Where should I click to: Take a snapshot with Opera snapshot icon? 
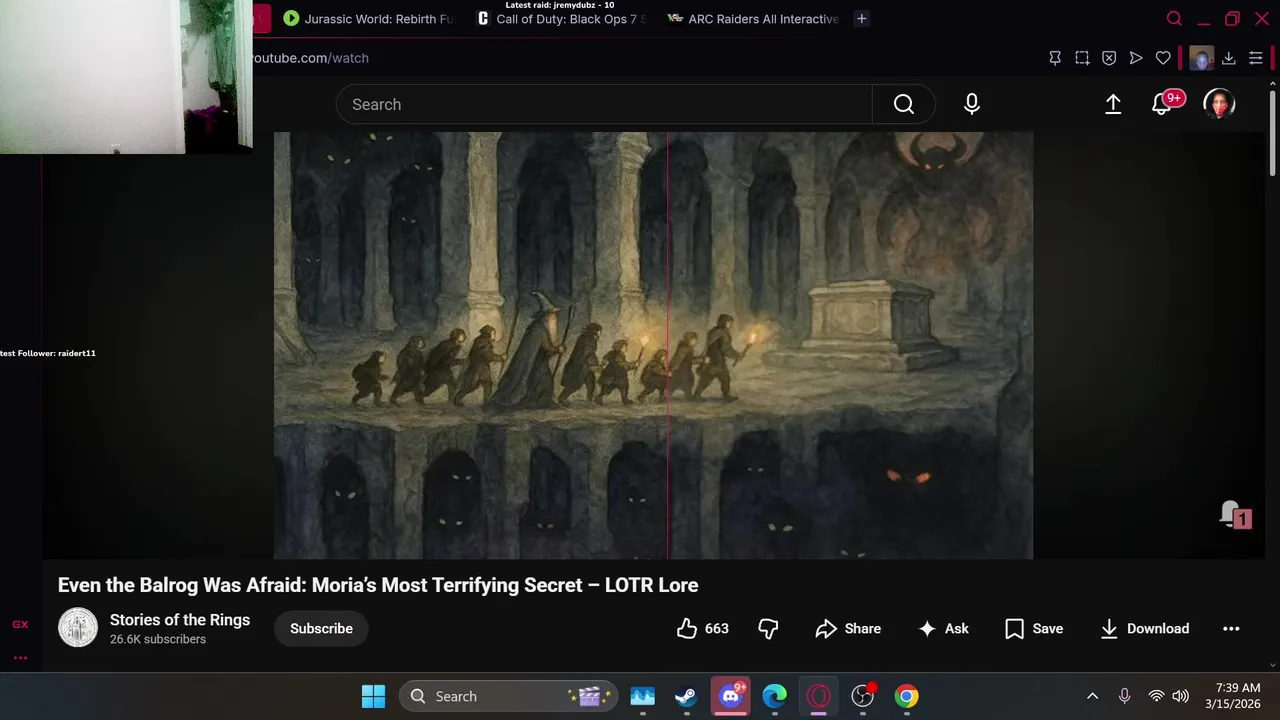pyautogui.click(x=1082, y=58)
